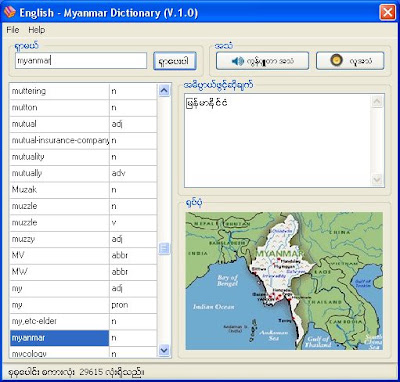Open the File menu

[13, 30]
